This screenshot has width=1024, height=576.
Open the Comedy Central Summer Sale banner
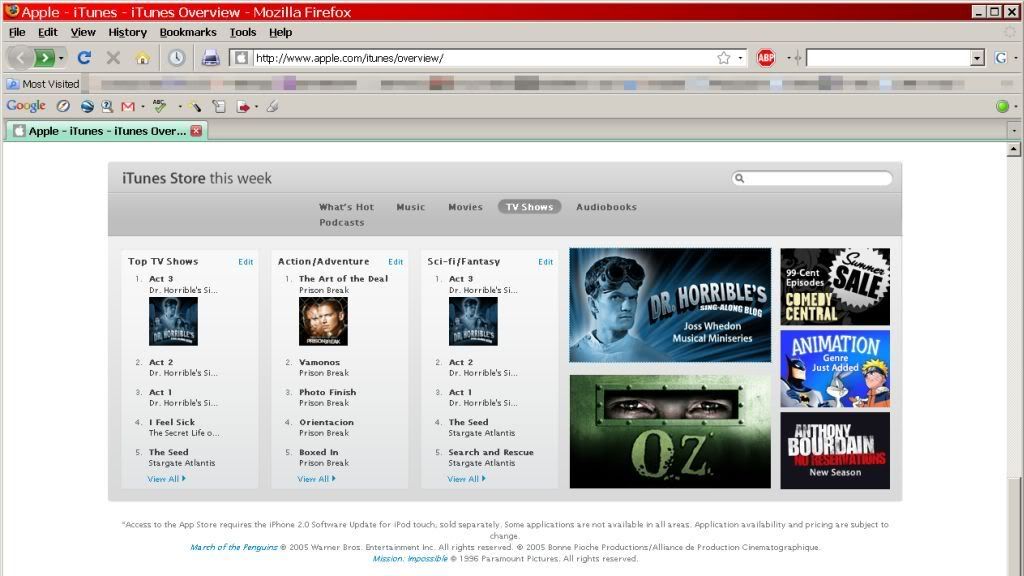pyautogui.click(x=835, y=287)
